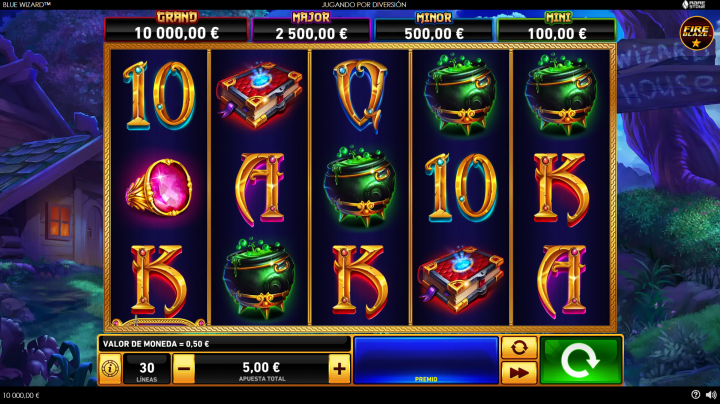
Task: Open the info paytable button
Action: 110,368
